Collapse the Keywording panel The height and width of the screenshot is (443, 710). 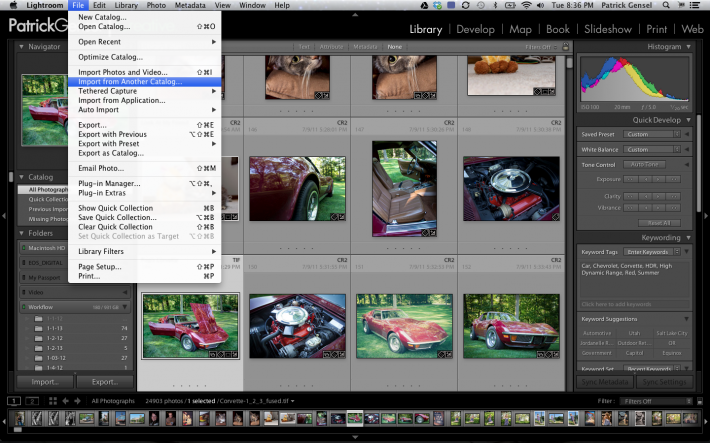(688, 237)
